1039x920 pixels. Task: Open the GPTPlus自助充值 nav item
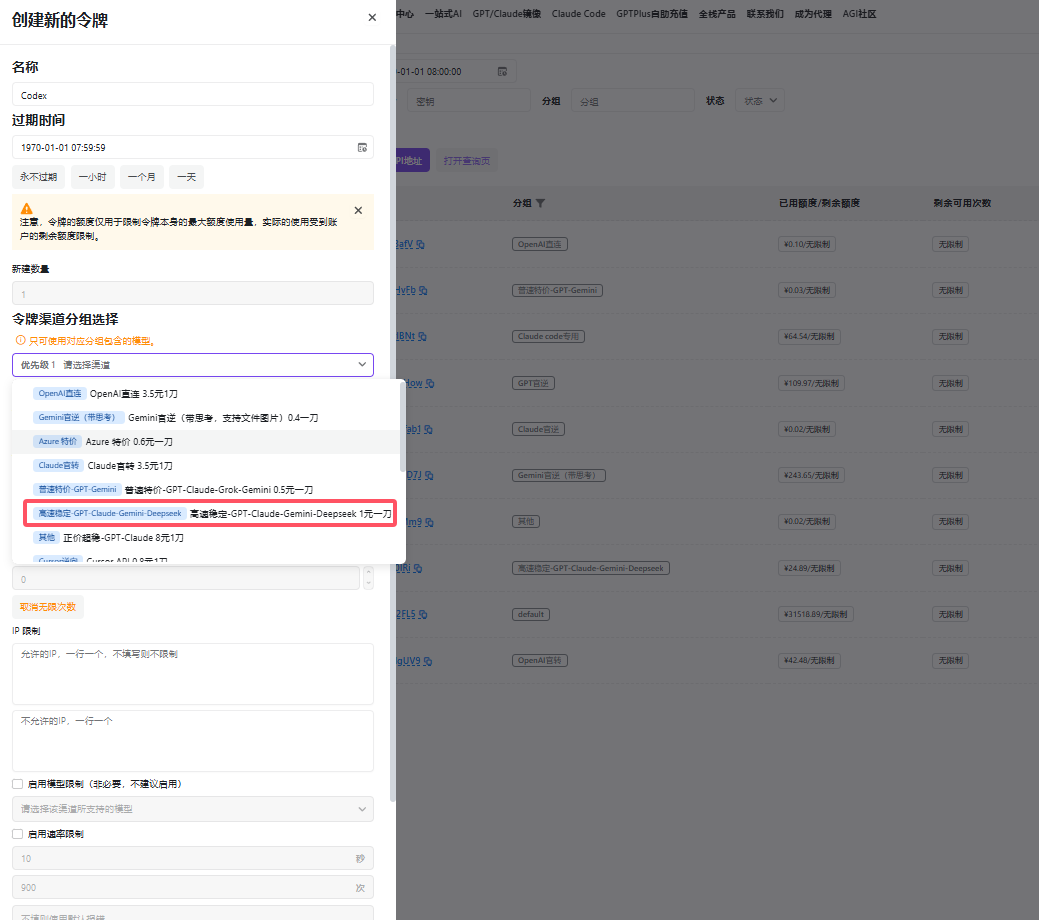point(651,14)
